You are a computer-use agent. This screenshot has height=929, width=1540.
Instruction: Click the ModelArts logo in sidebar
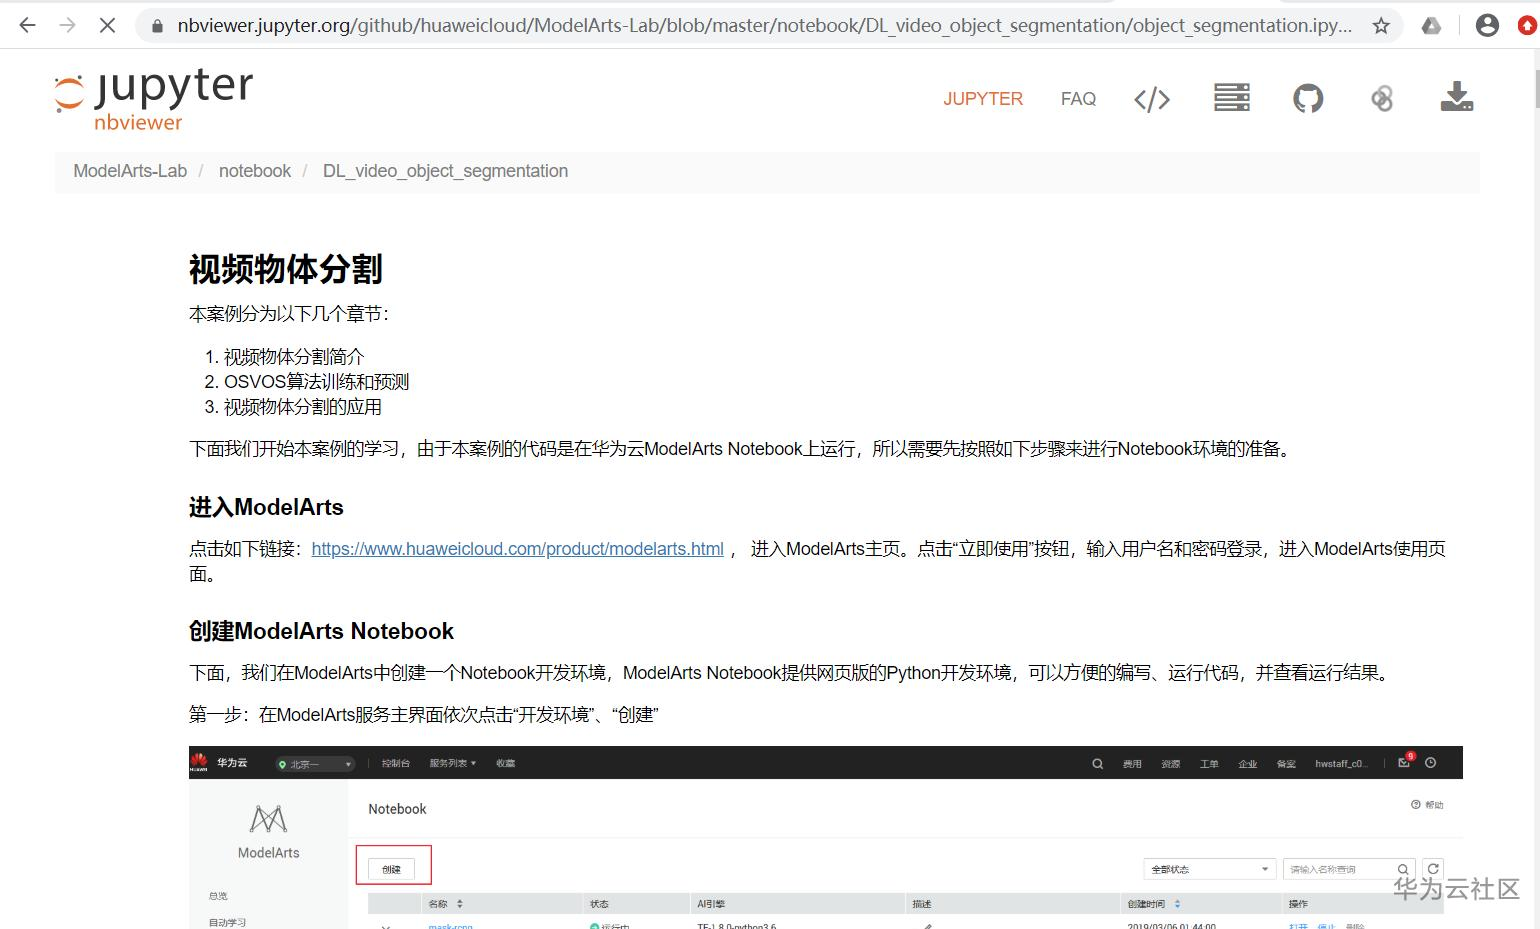[x=268, y=820]
